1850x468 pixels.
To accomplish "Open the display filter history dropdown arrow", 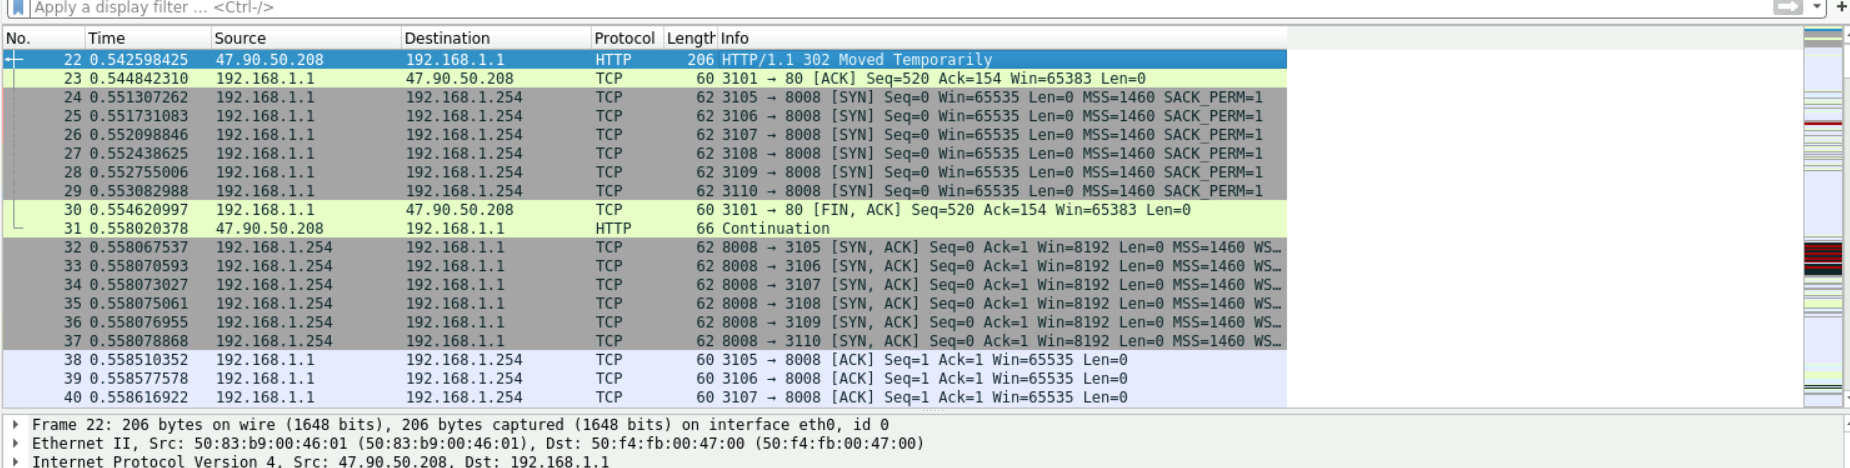I will (x=1816, y=7).
